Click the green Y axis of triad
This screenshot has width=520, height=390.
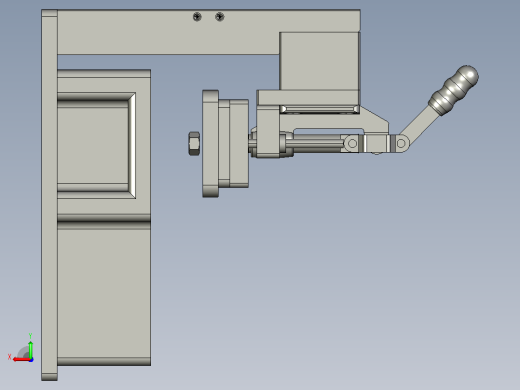pyautogui.click(x=30, y=349)
